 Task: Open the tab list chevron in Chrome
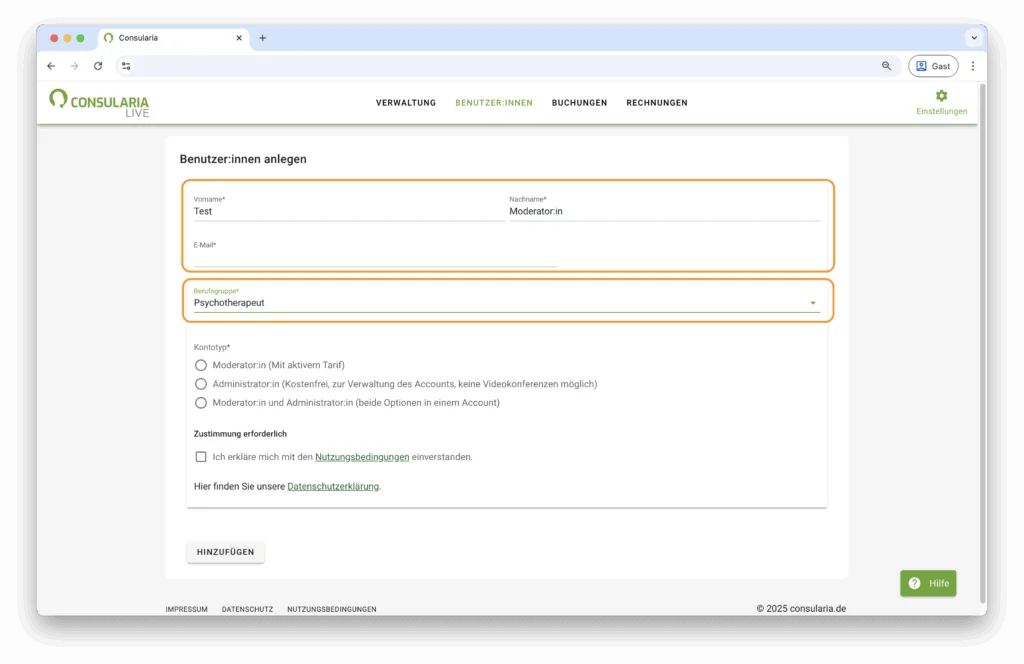973,38
